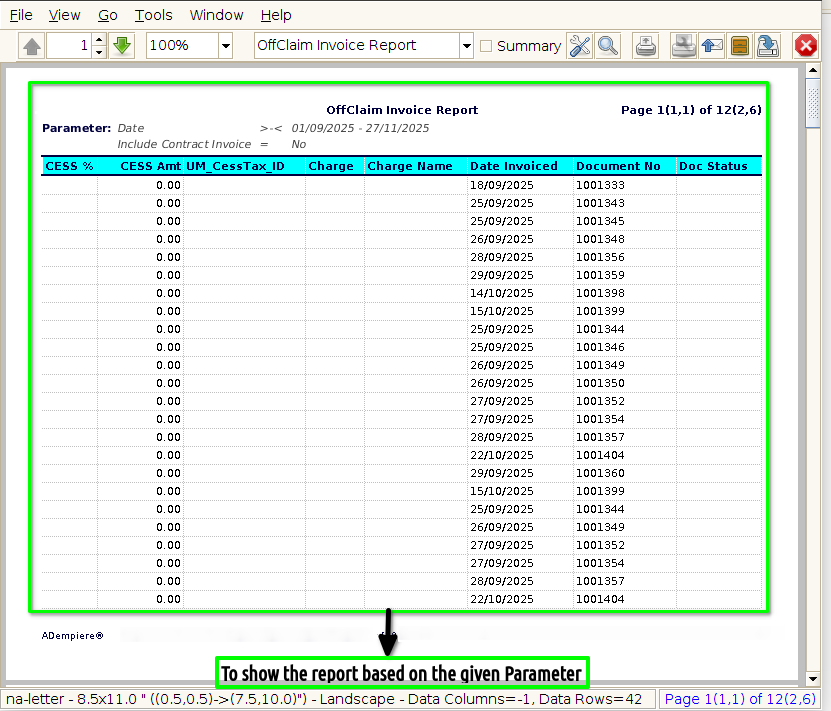831x711 pixels.
Task: Open the 100% zoom dropdown arrow
Action: point(226,46)
